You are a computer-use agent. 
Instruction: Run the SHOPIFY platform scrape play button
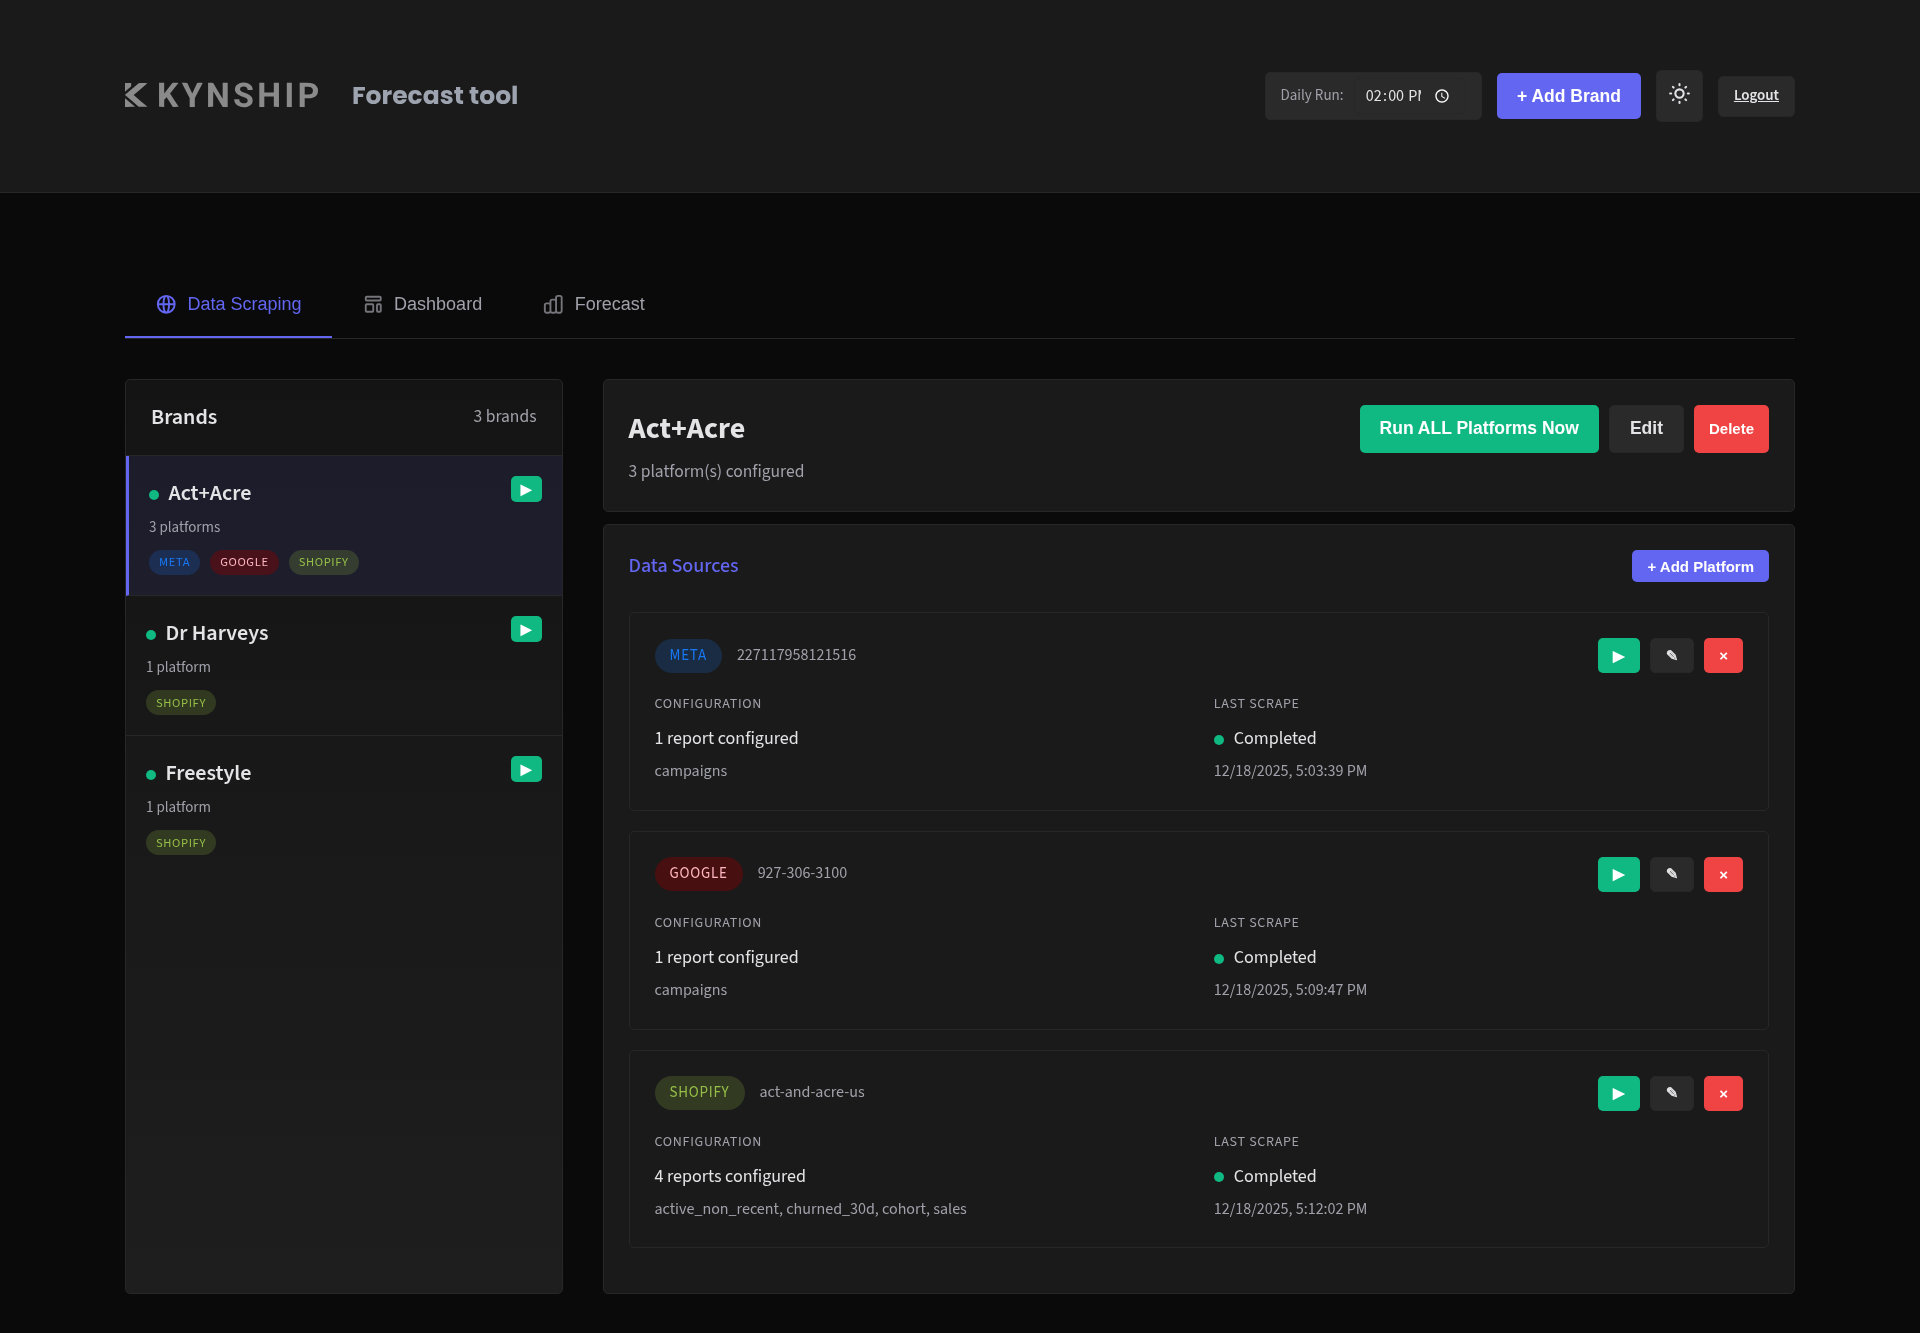click(x=1618, y=1092)
